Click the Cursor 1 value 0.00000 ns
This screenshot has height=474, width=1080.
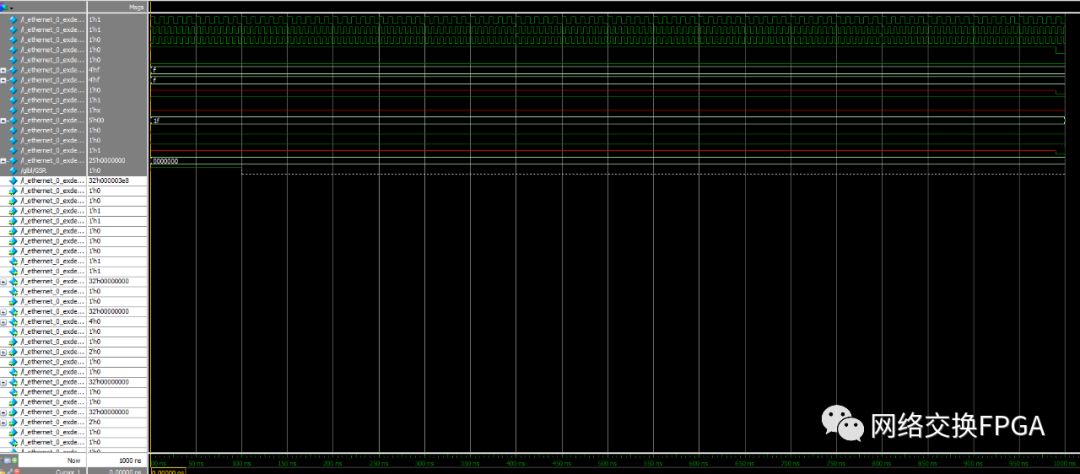[125, 471]
